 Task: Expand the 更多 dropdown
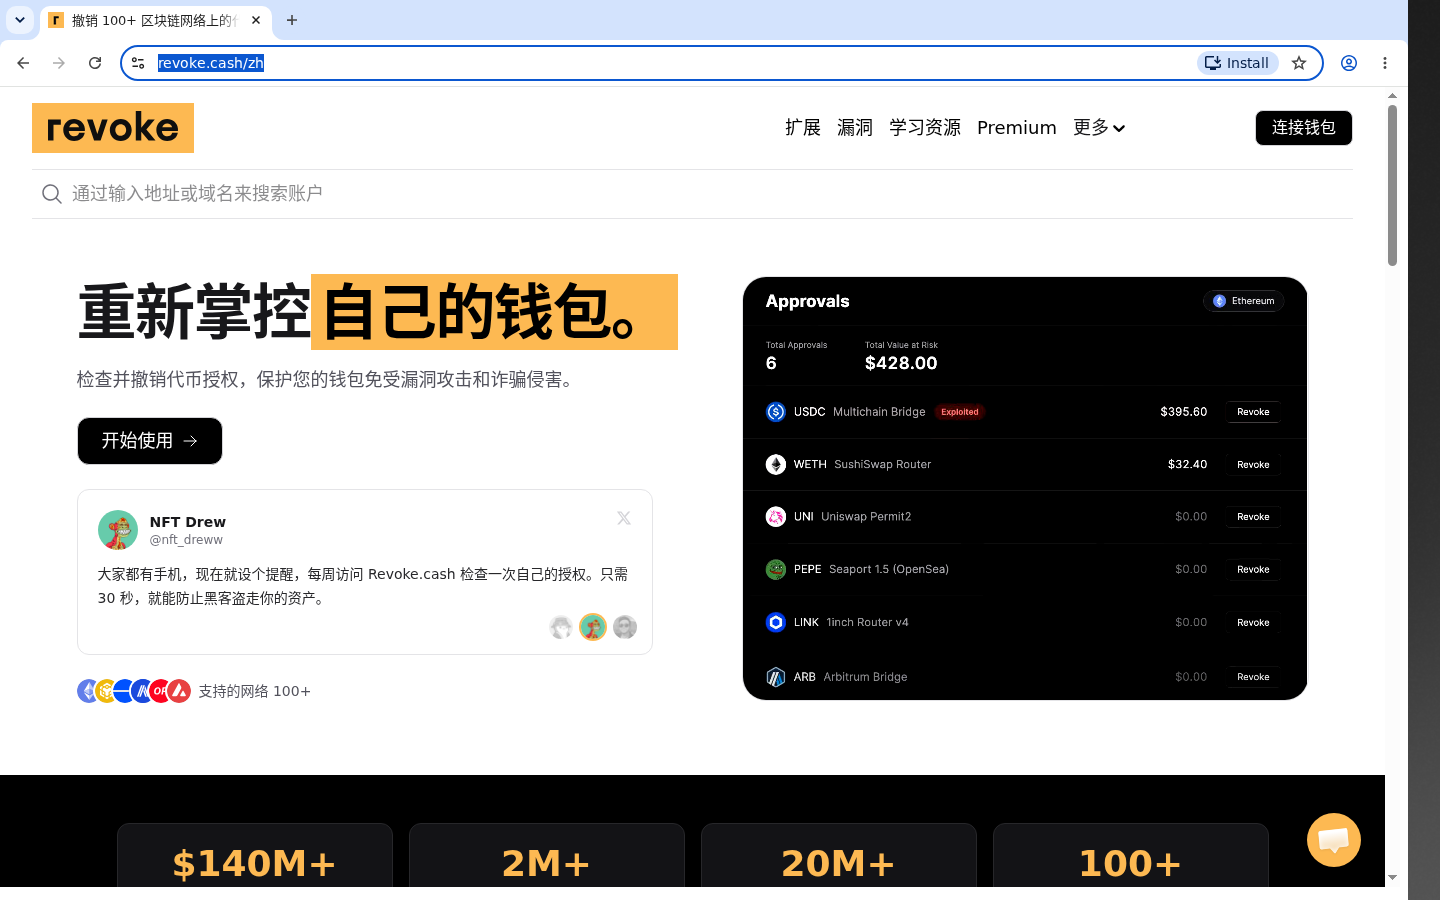tap(1099, 128)
